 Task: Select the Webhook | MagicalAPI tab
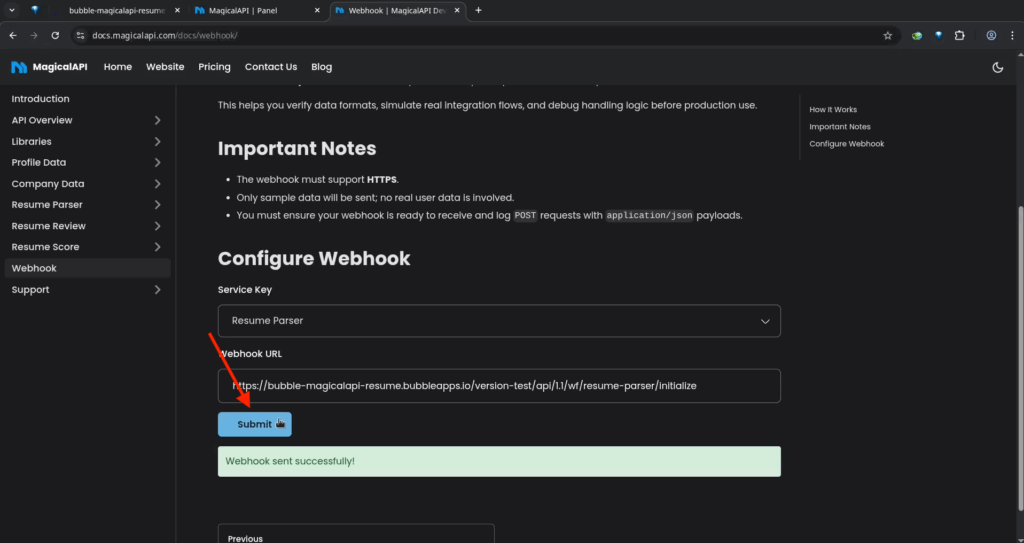(x=397, y=10)
